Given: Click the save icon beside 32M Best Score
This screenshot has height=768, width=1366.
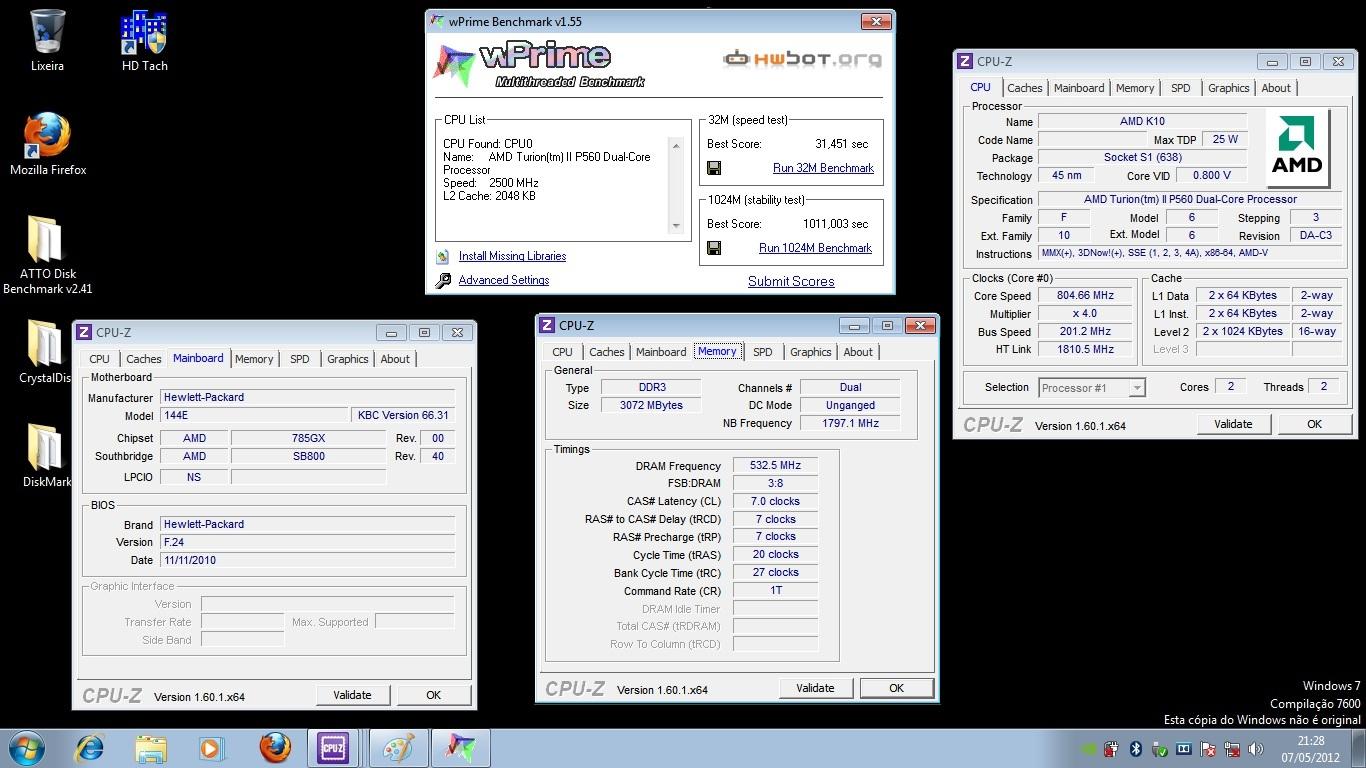Looking at the screenshot, I should click(x=714, y=168).
